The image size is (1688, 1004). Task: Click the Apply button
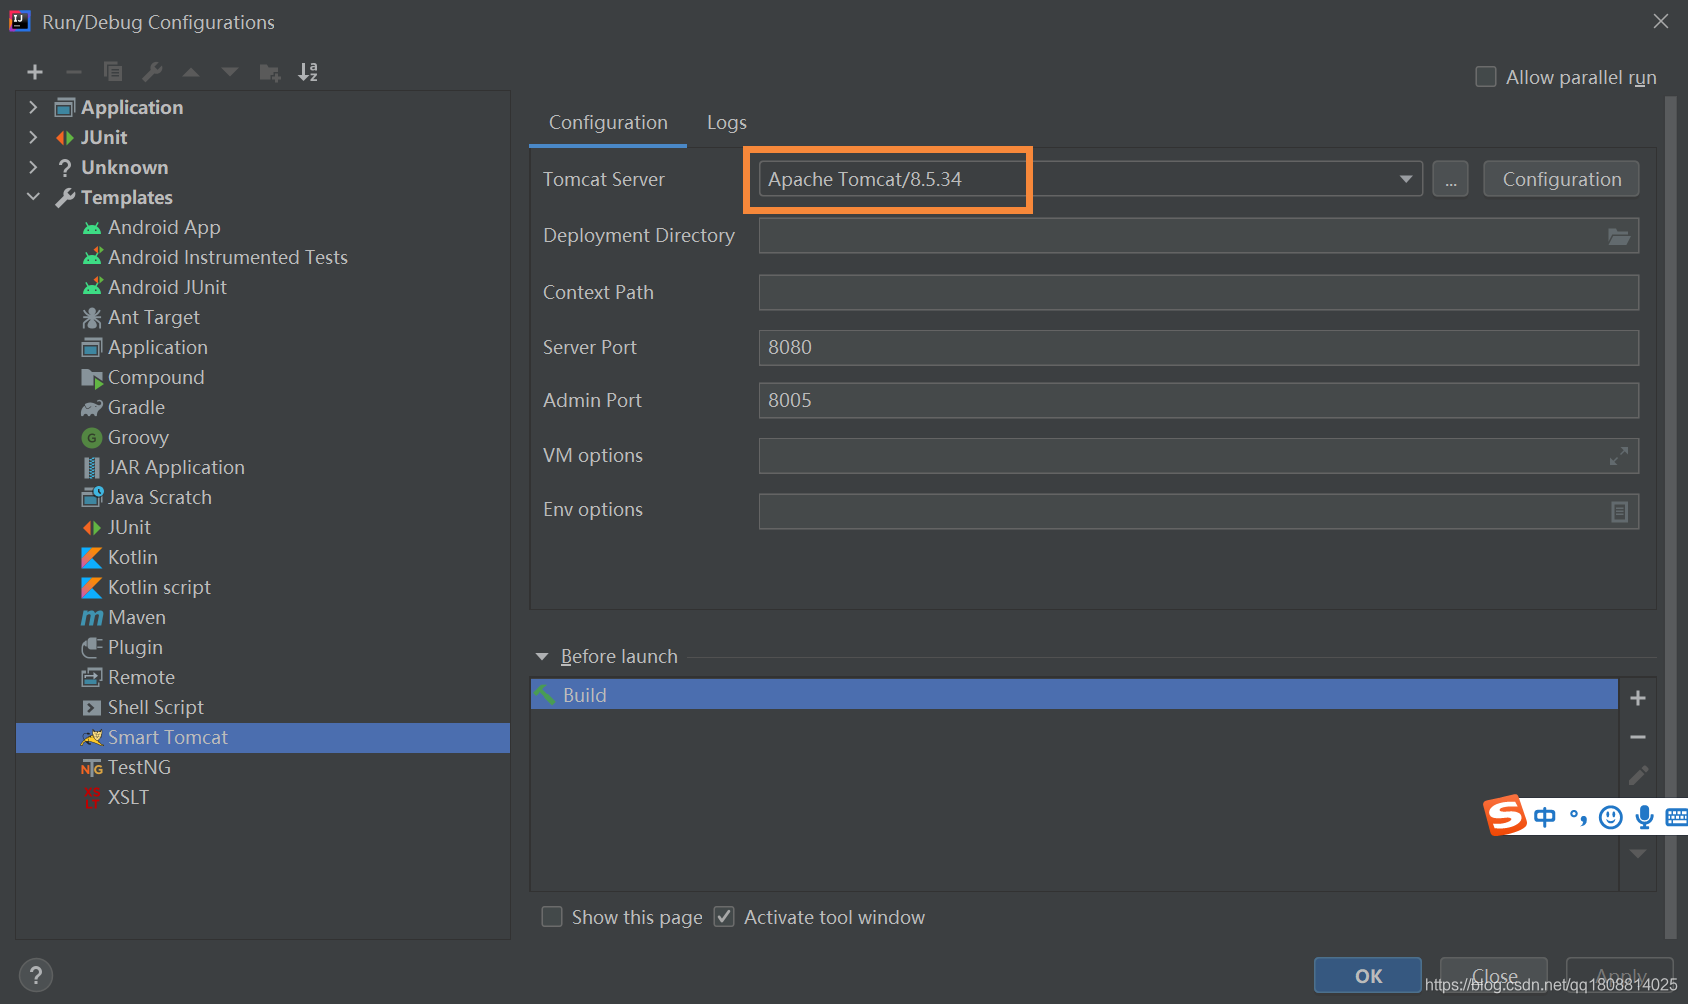click(x=1620, y=976)
